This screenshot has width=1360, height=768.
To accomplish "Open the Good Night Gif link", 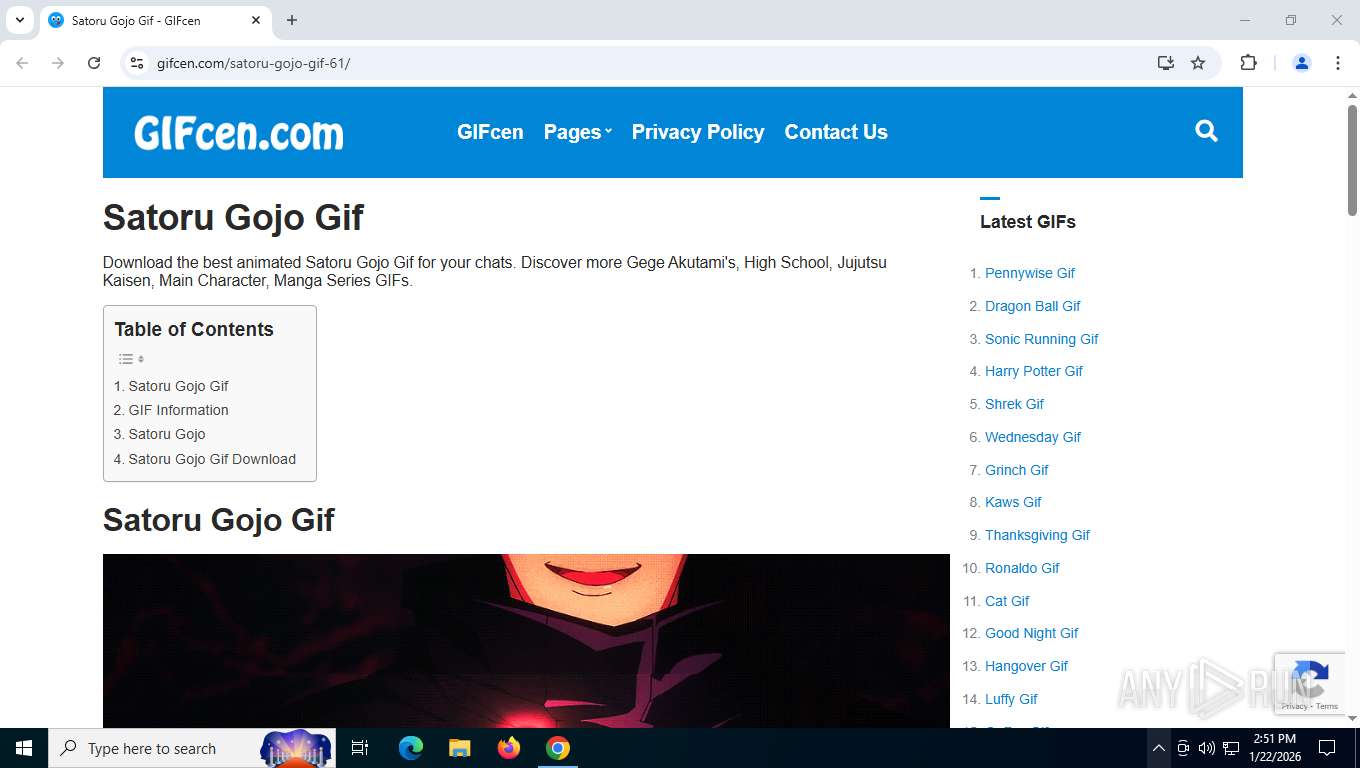I will click(1032, 633).
